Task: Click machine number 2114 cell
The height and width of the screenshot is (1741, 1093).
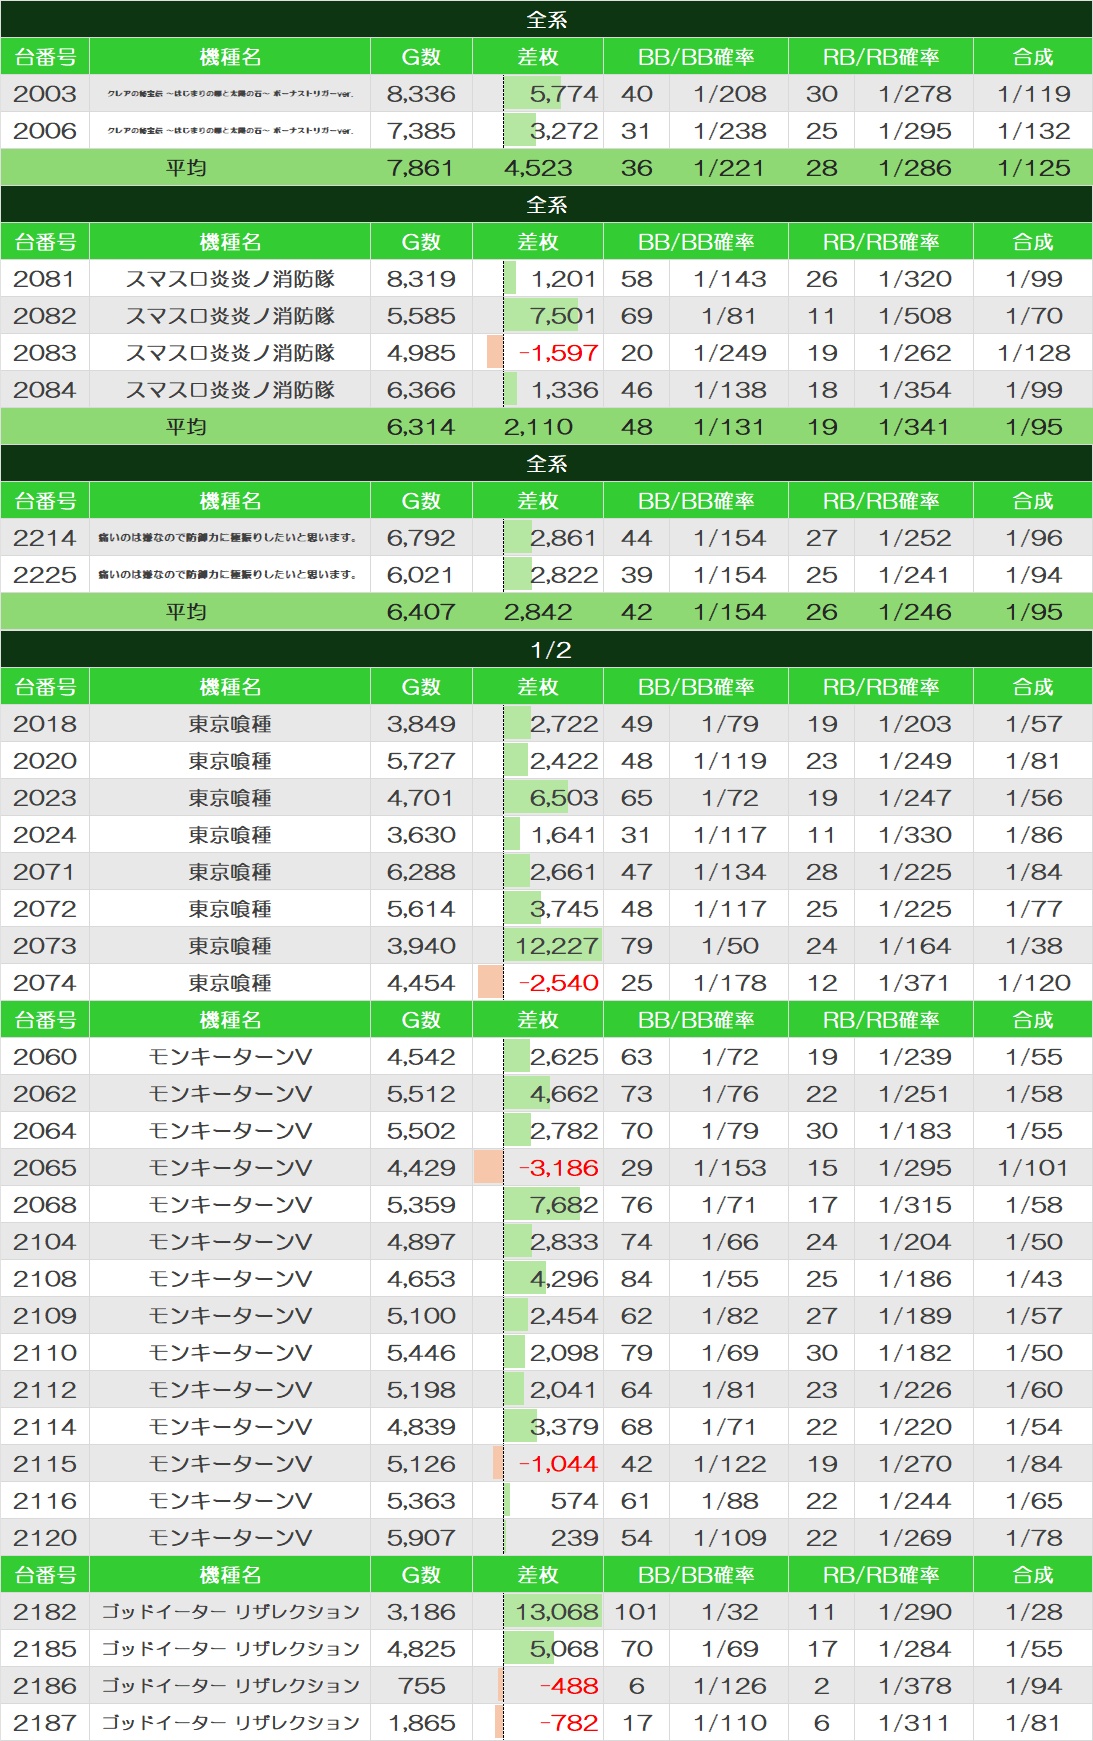Action: click(x=45, y=1427)
